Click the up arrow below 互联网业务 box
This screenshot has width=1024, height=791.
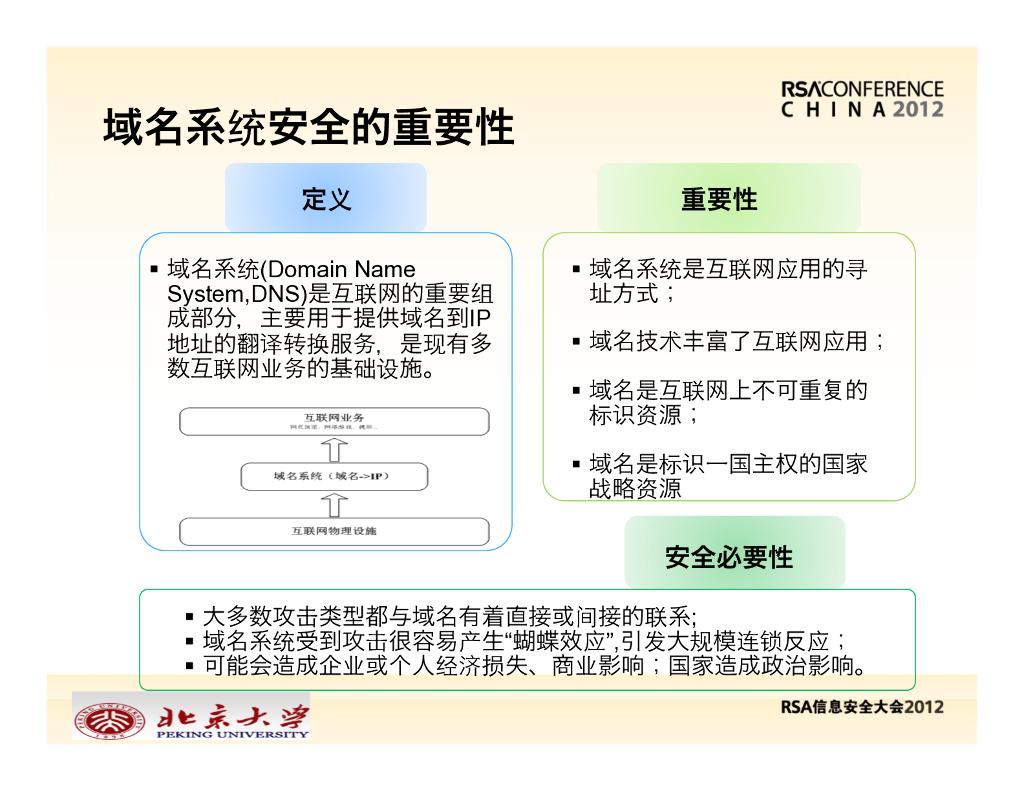coord(334,449)
